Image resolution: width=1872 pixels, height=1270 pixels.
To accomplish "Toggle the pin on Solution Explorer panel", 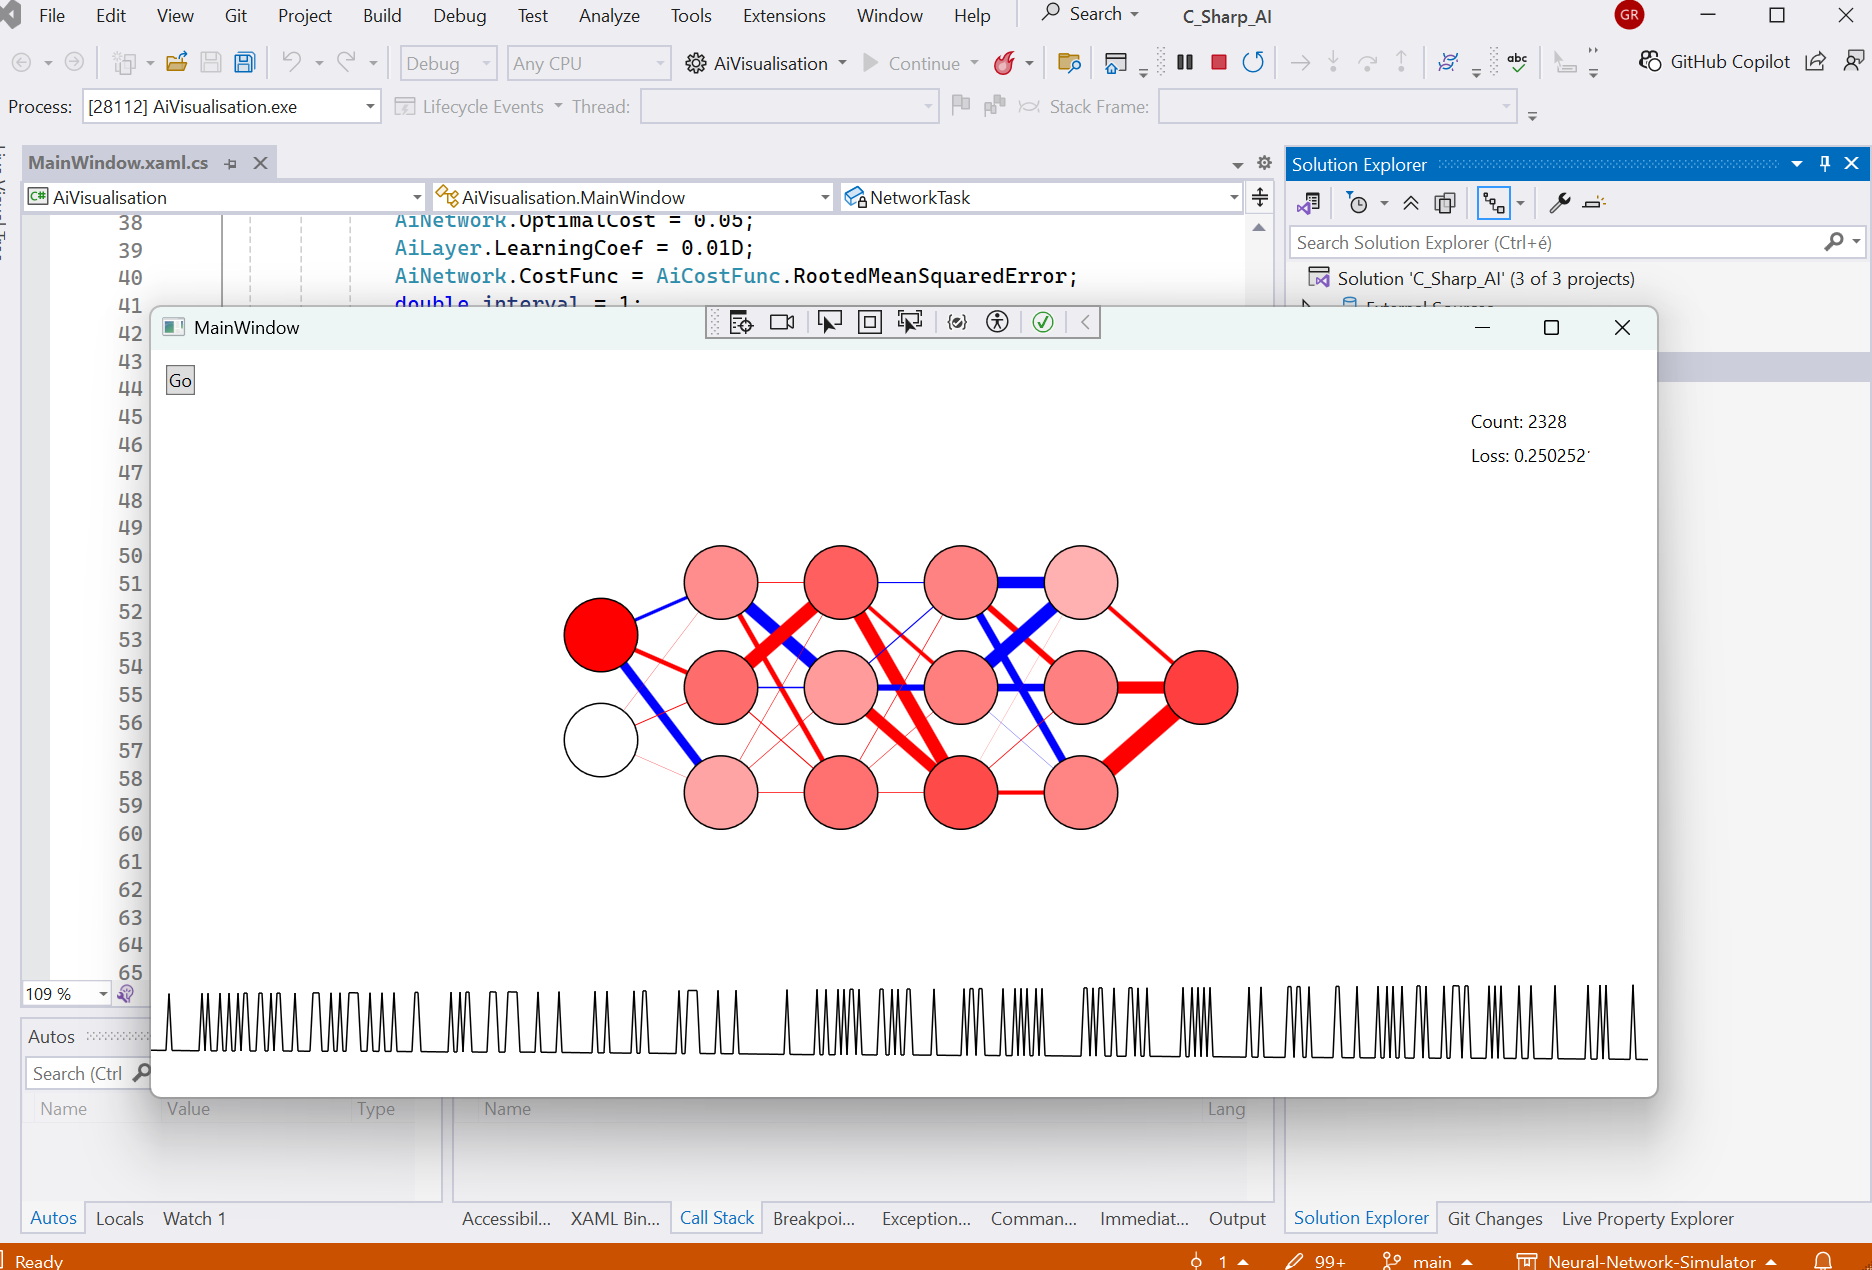I will coord(1824,164).
